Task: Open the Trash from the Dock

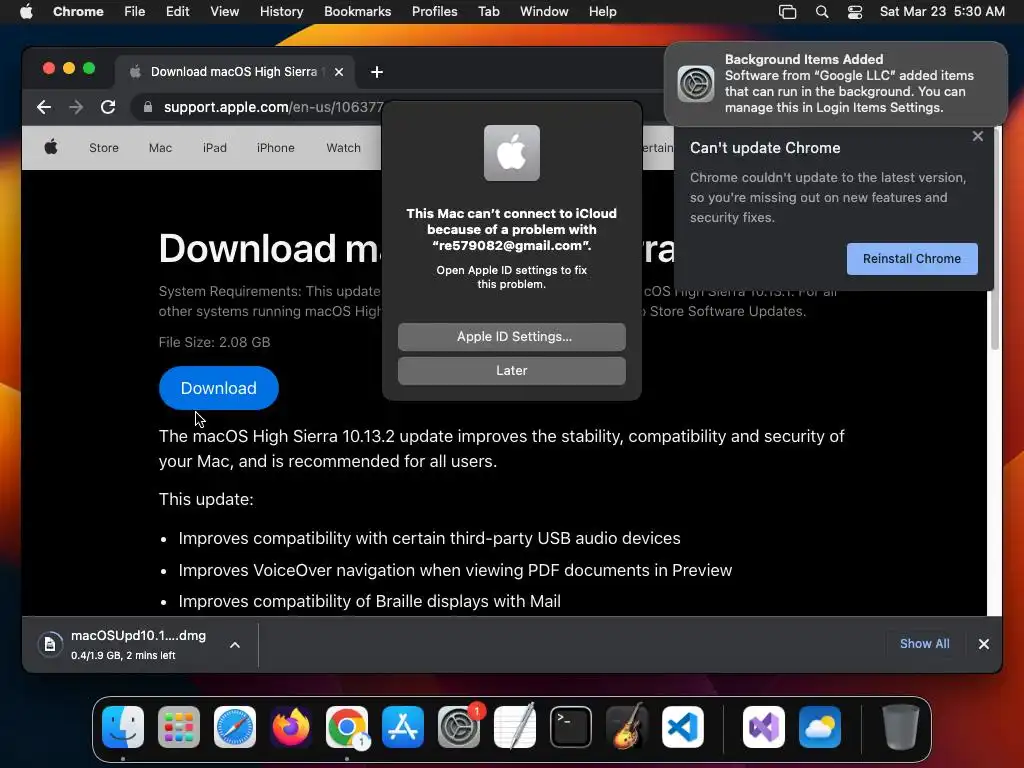Action: [x=901, y=727]
